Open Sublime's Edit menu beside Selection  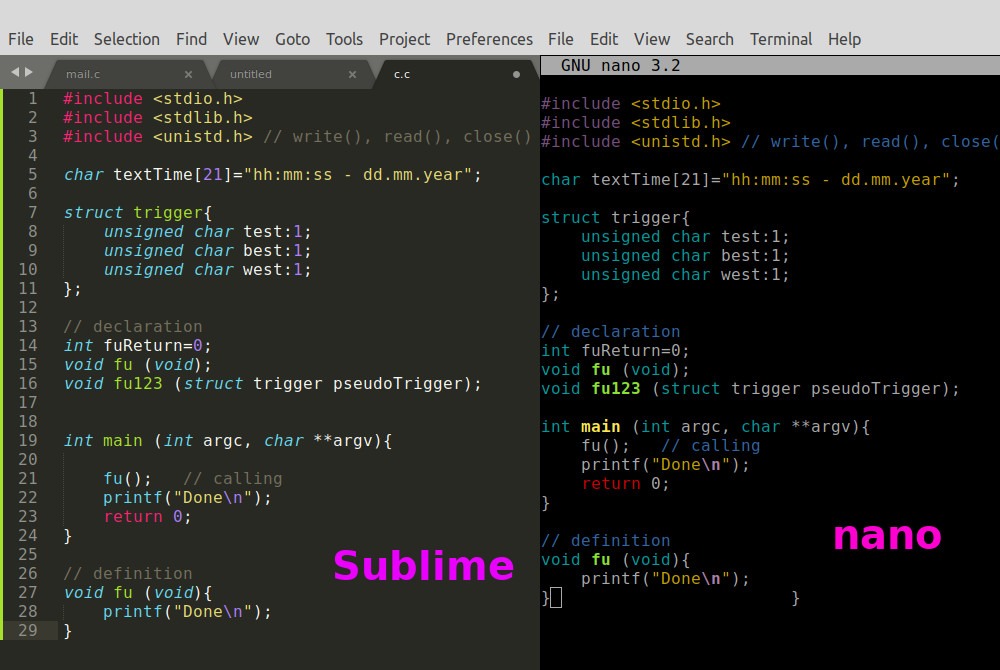pos(64,40)
